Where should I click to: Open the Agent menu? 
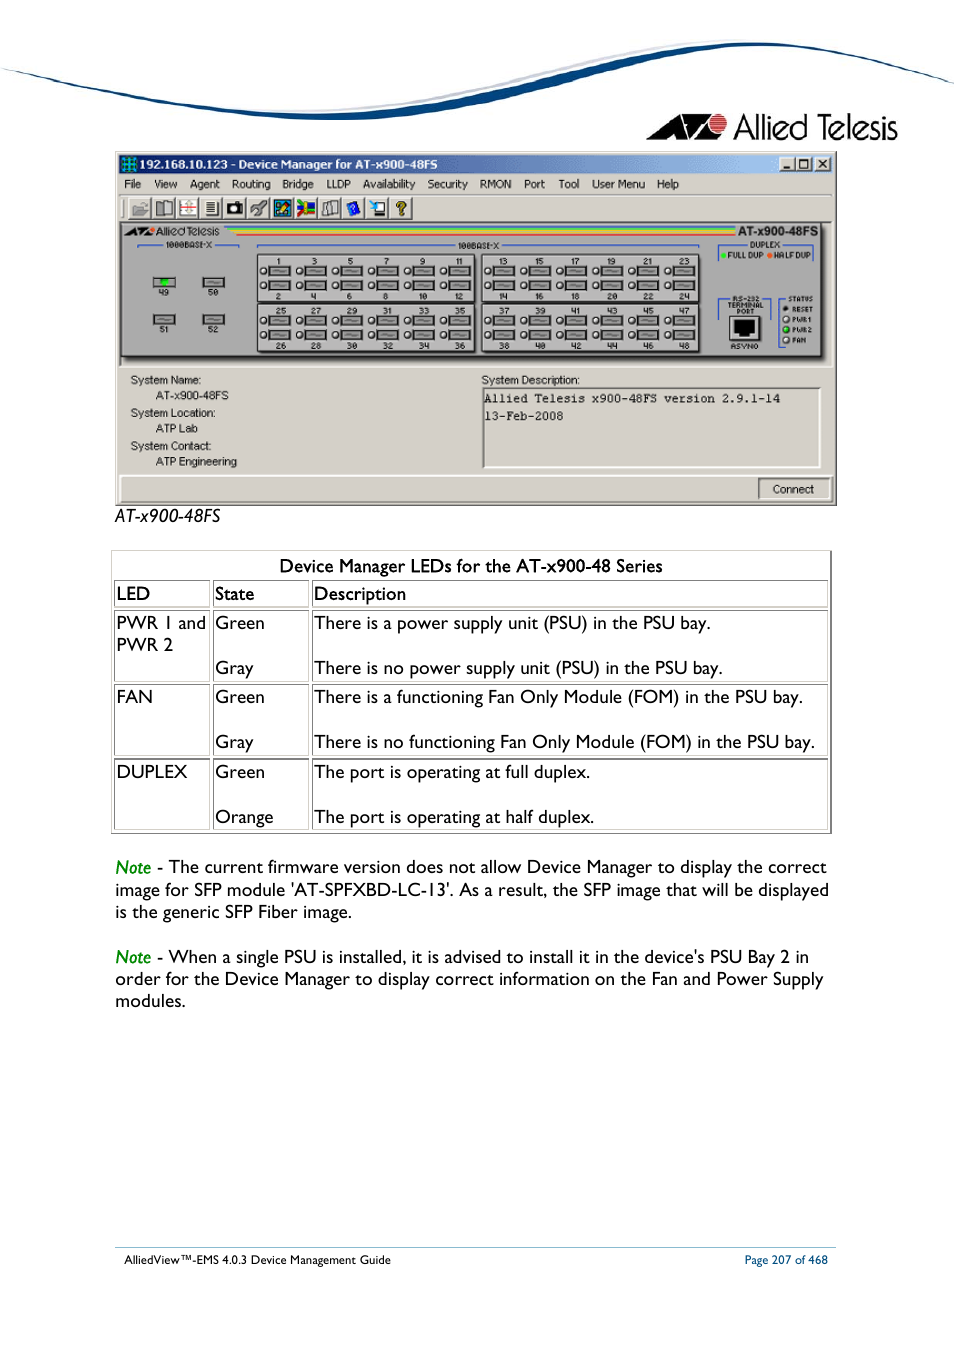[205, 184]
